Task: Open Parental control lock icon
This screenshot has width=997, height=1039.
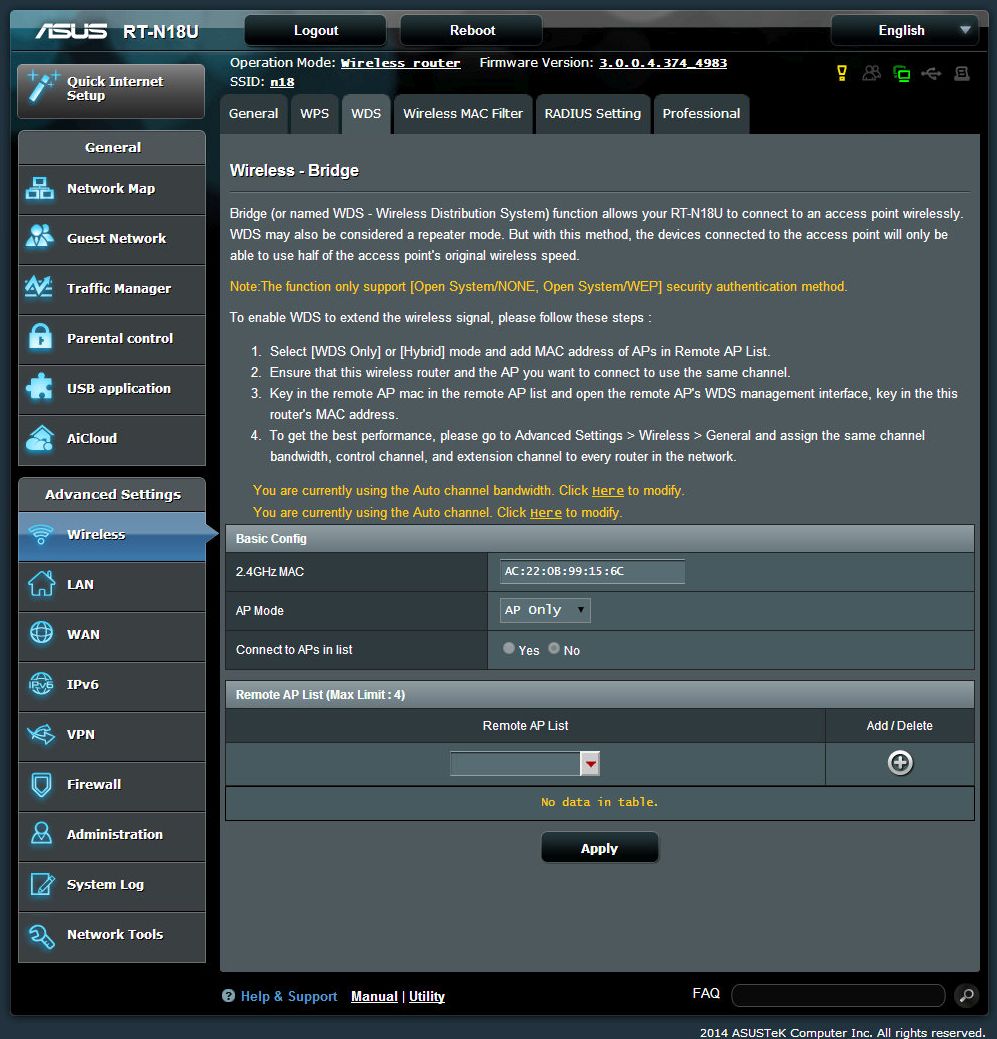Action: coord(40,339)
